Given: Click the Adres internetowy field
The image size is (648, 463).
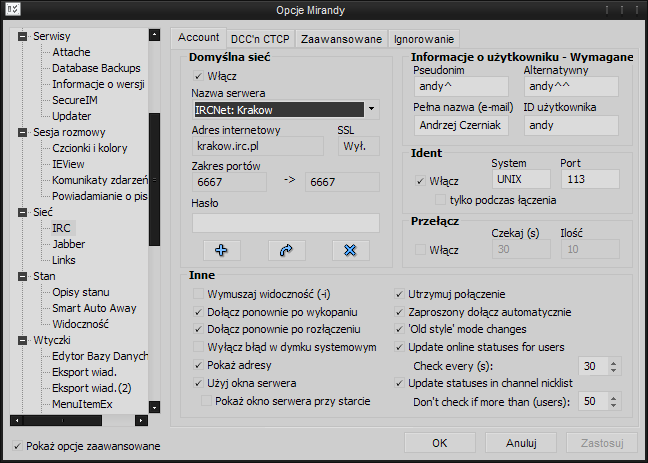Looking at the screenshot, I should [x=258, y=146].
